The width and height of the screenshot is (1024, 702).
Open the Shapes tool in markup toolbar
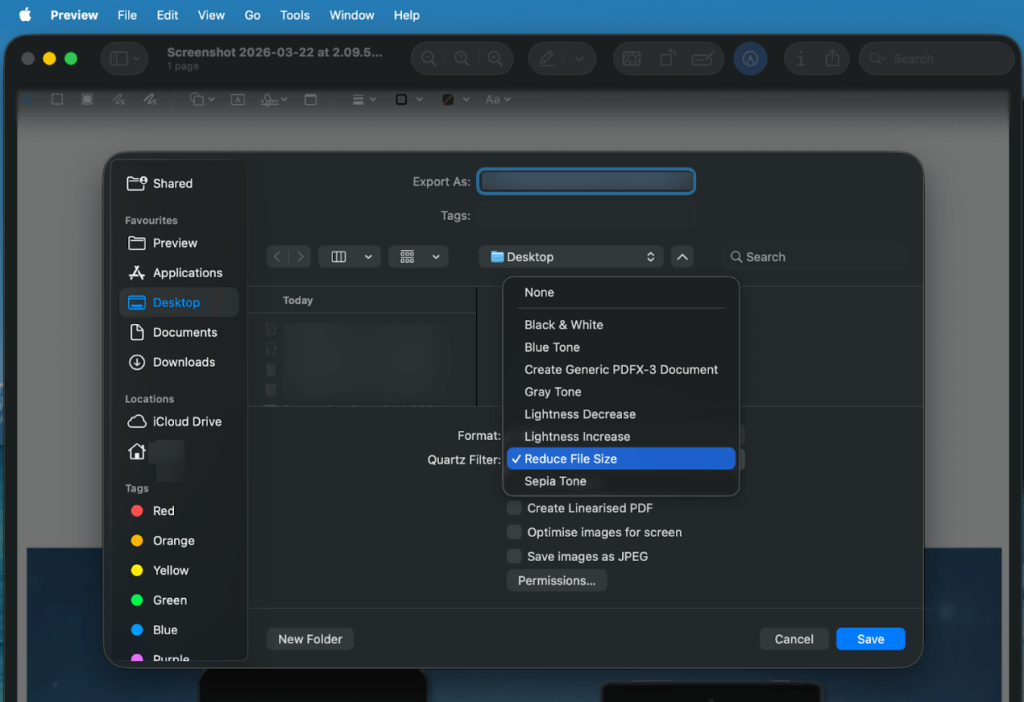198,99
